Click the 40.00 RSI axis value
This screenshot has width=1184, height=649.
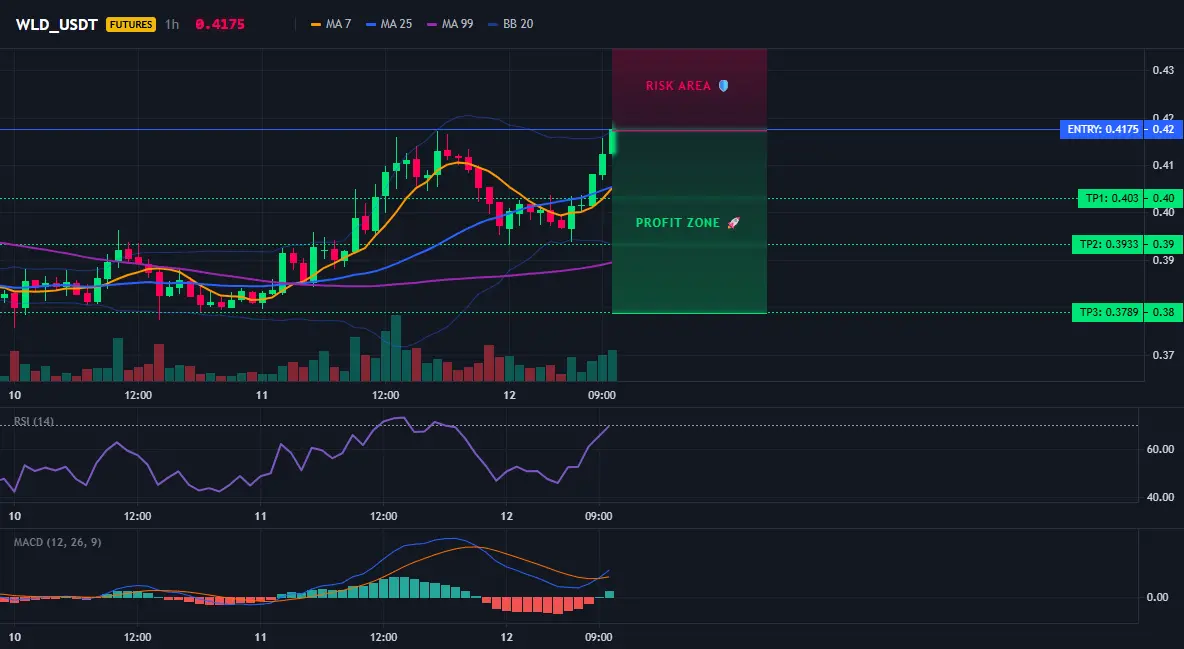(1161, 497)
